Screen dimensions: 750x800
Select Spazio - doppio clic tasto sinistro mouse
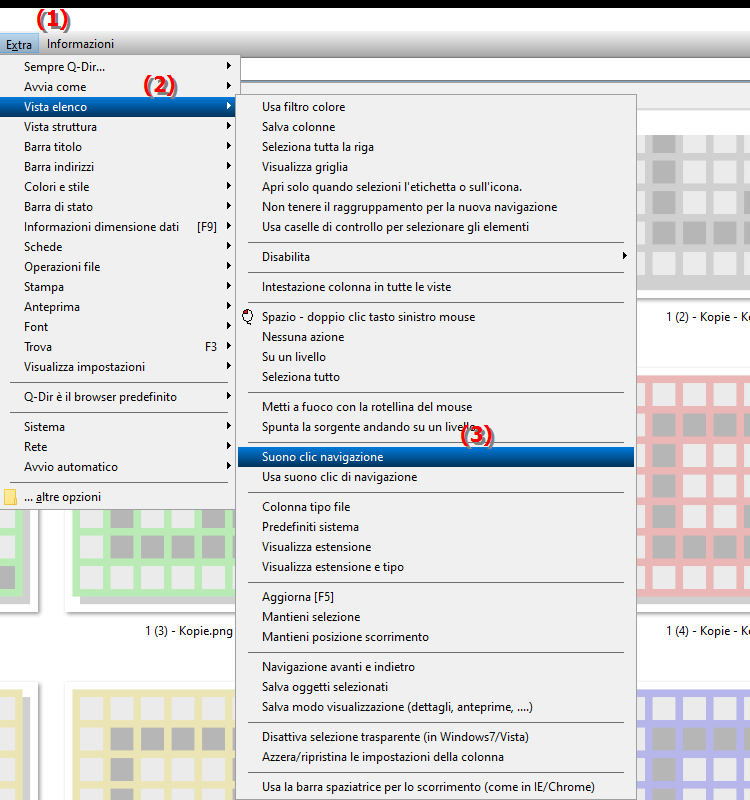pos(436,317)
